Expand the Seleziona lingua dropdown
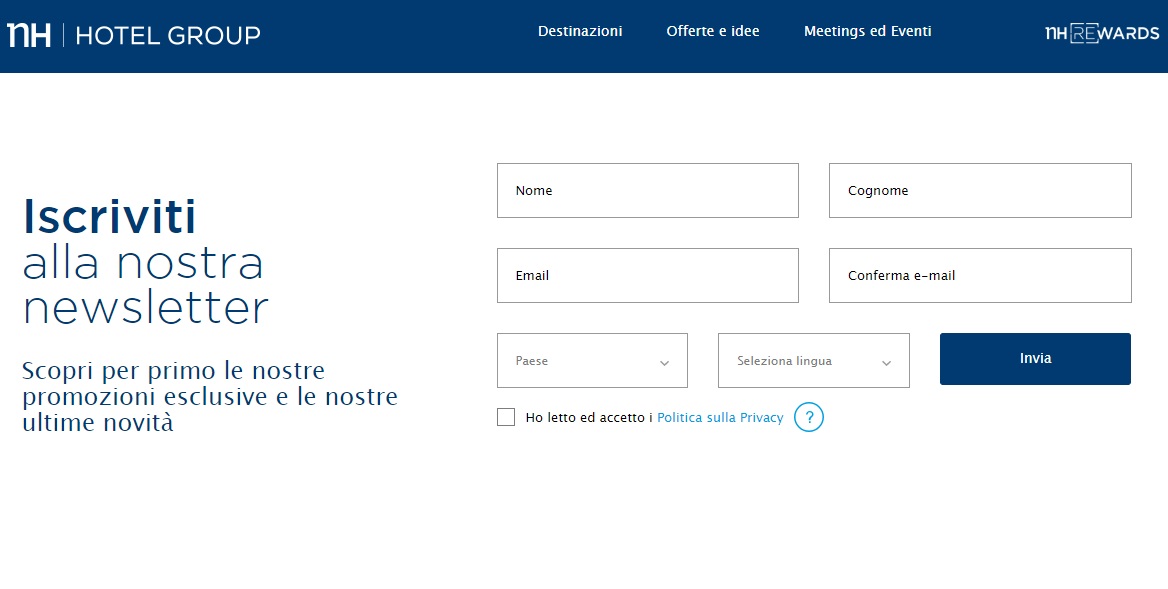This screenshot has height=589, width=1168. coord(813,360)
